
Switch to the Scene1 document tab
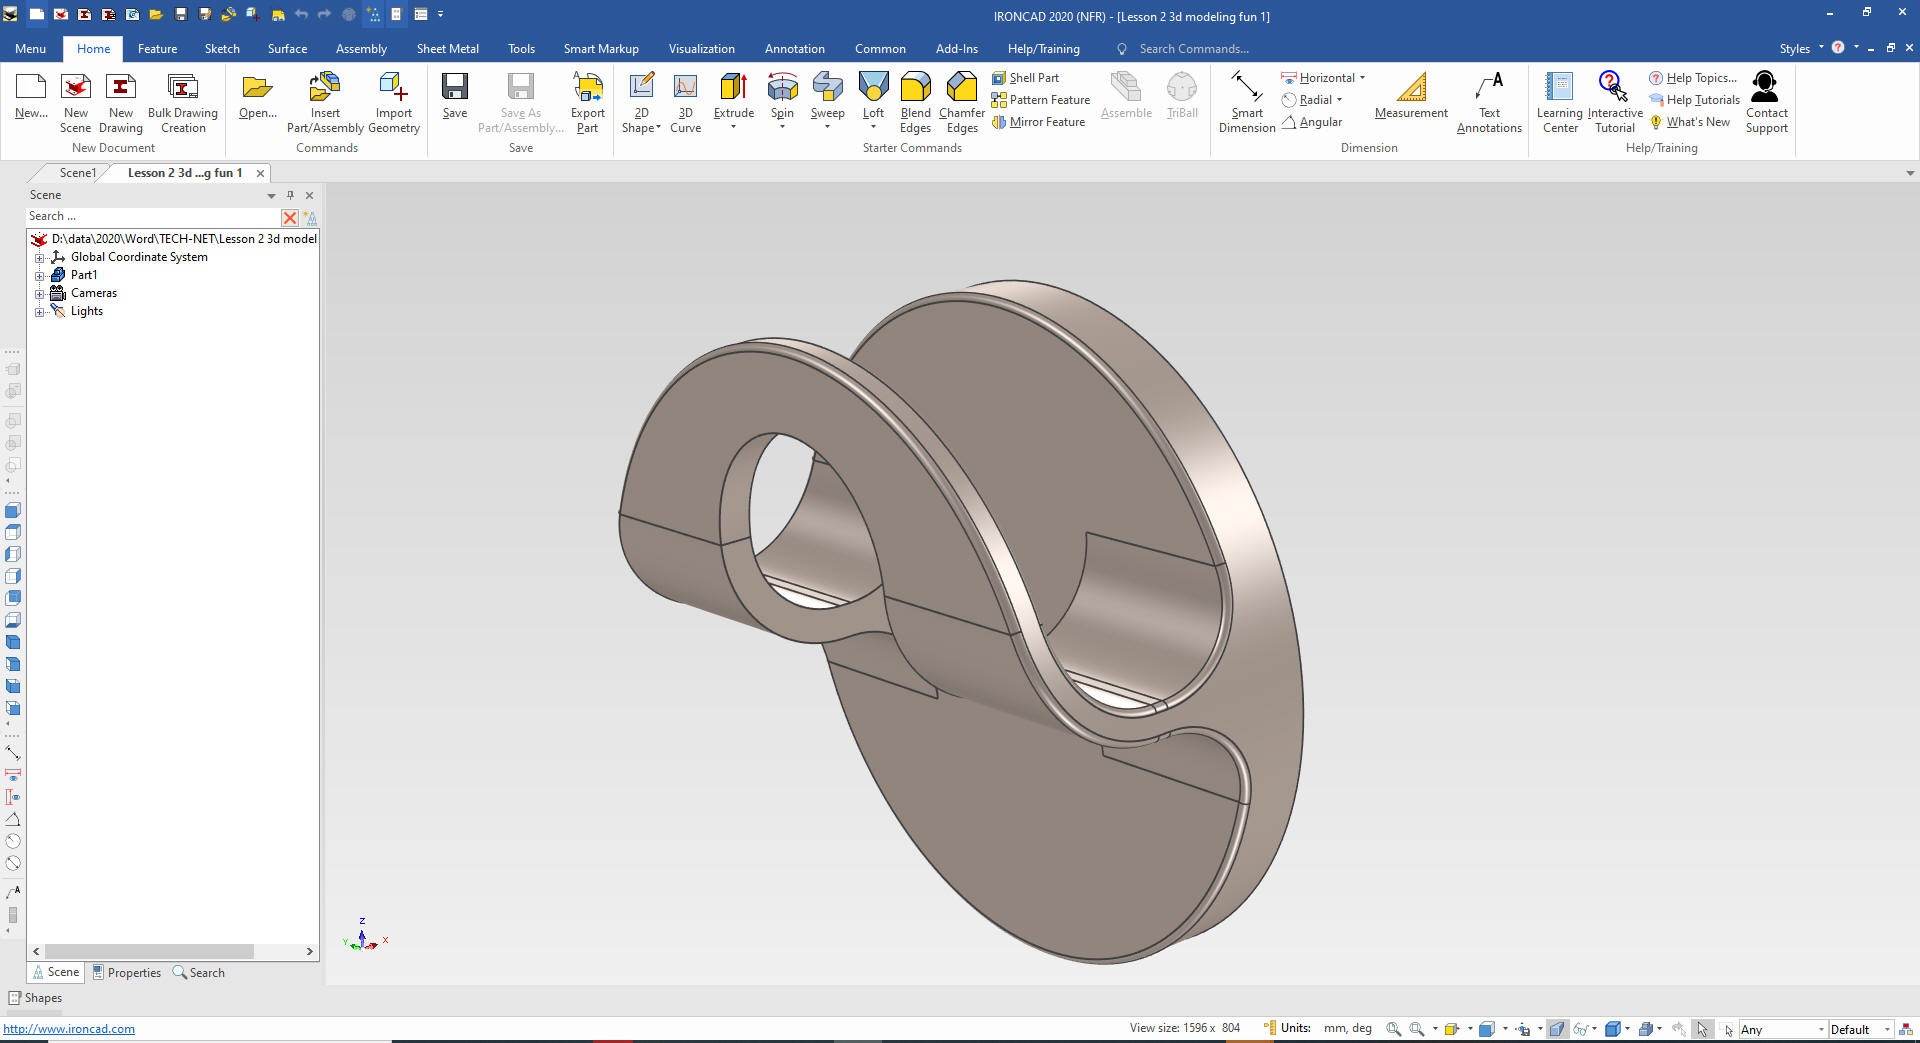[x=77, y=173]
